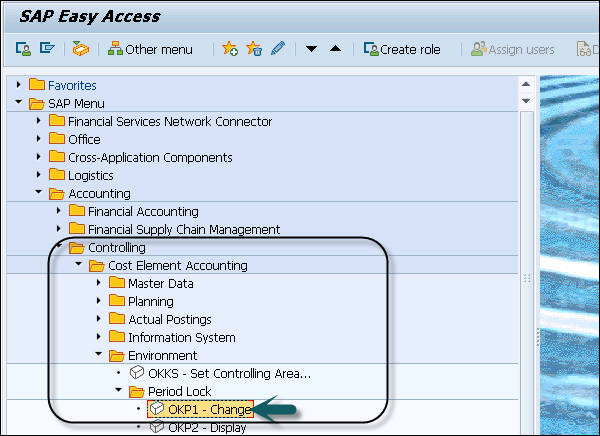The height and width of the screenshot is (436, 600).
Task: Select the Financial Accounting folder
Action: 142,211
